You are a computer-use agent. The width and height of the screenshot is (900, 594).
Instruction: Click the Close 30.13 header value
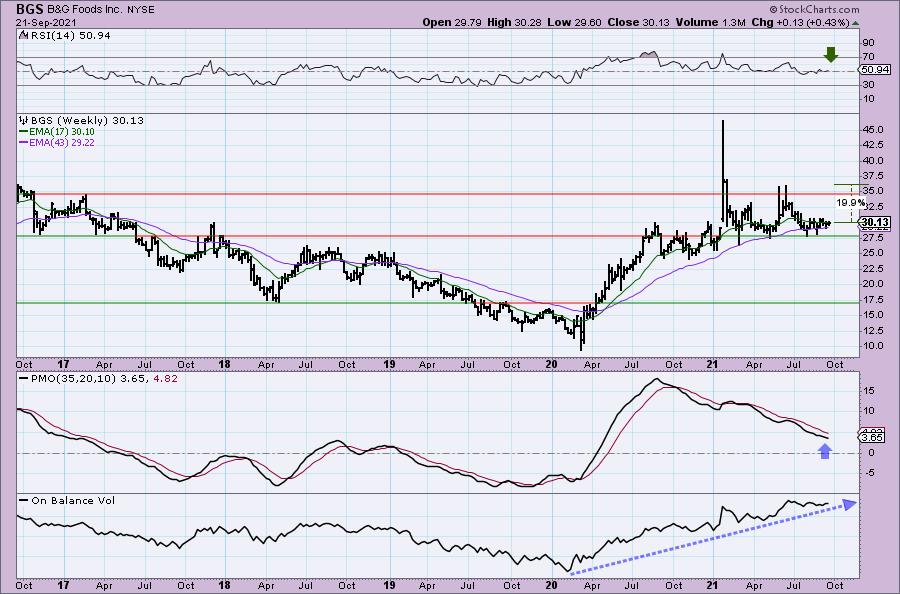click(x=638, y=22)
